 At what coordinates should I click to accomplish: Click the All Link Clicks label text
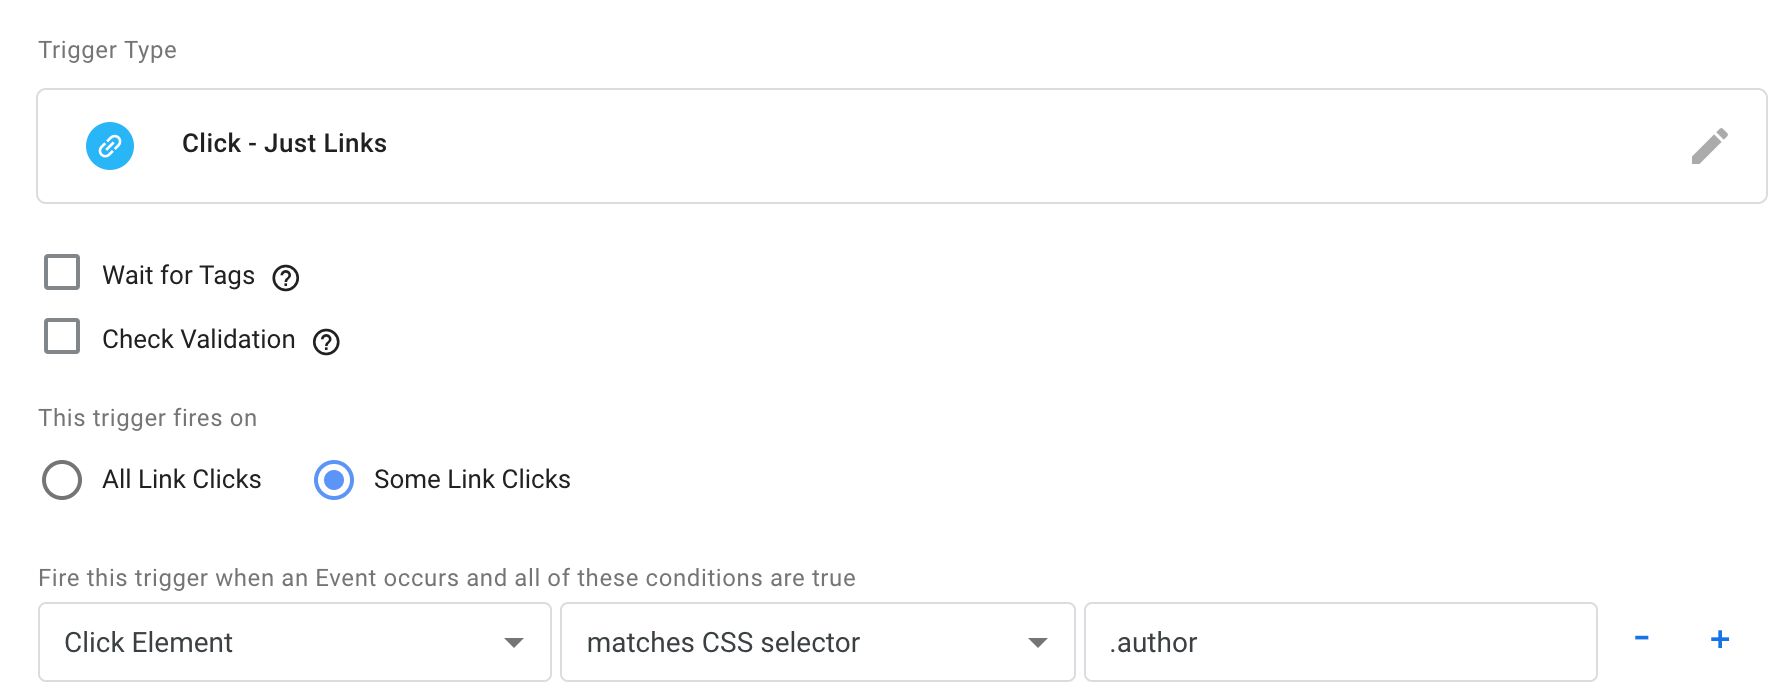[182, 479]
